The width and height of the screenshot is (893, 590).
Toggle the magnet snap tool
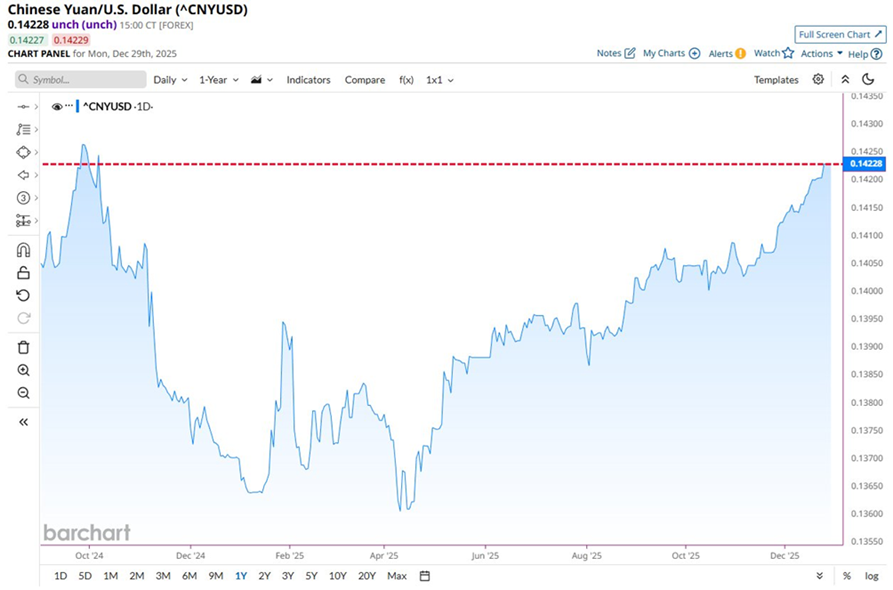point(23,250)
